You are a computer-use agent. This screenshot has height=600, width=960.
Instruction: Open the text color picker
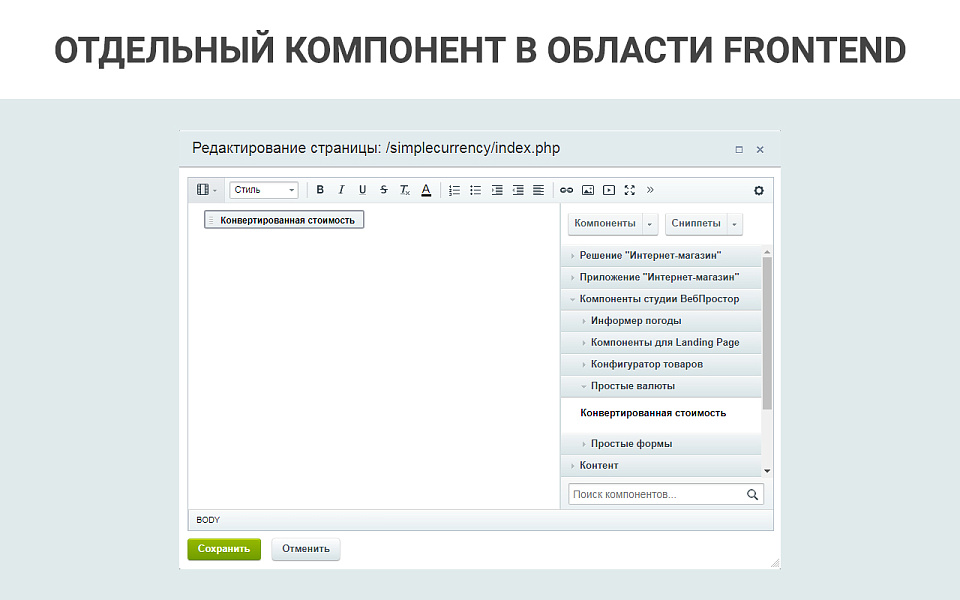coord(426,190)
